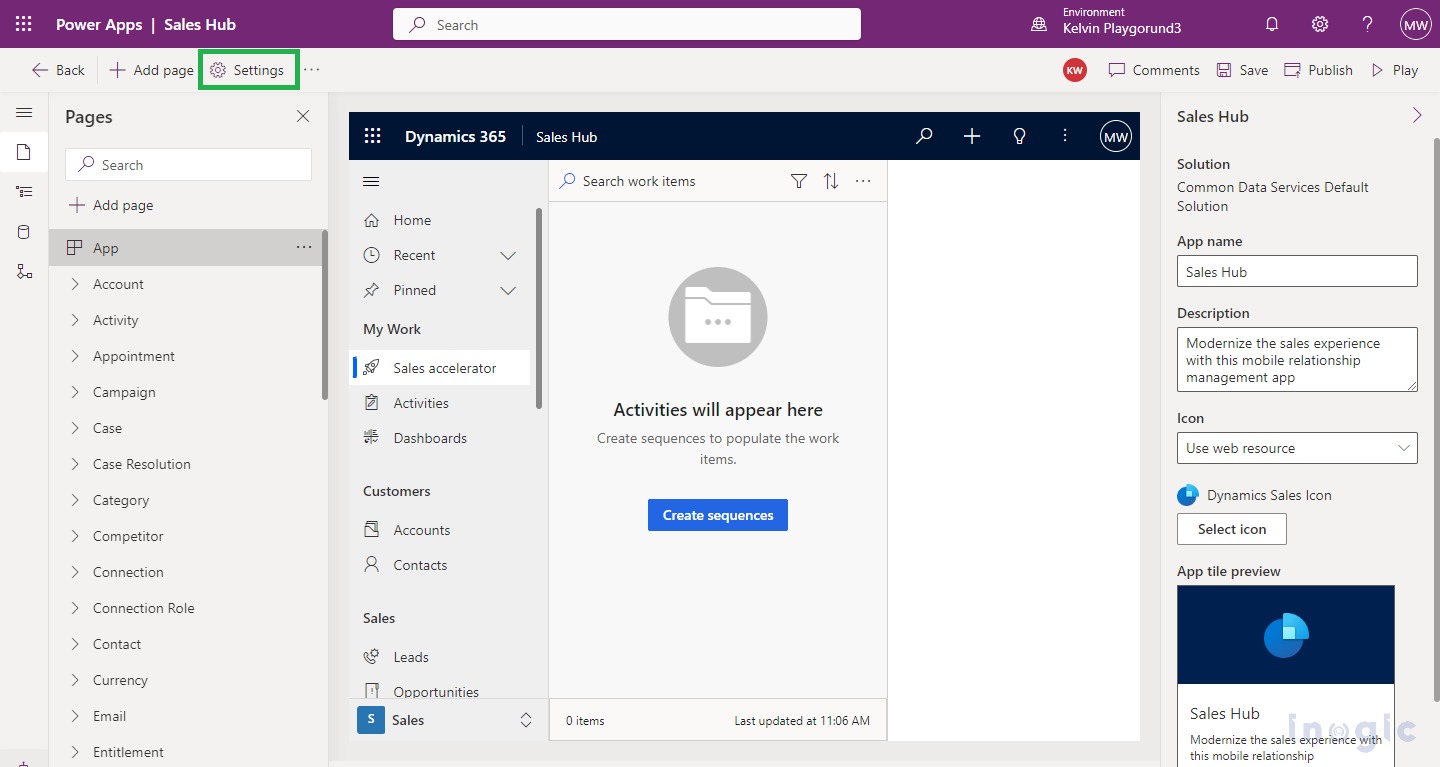
Task: Expand the Pinned section chevron
Action: (x=508, y=291)
